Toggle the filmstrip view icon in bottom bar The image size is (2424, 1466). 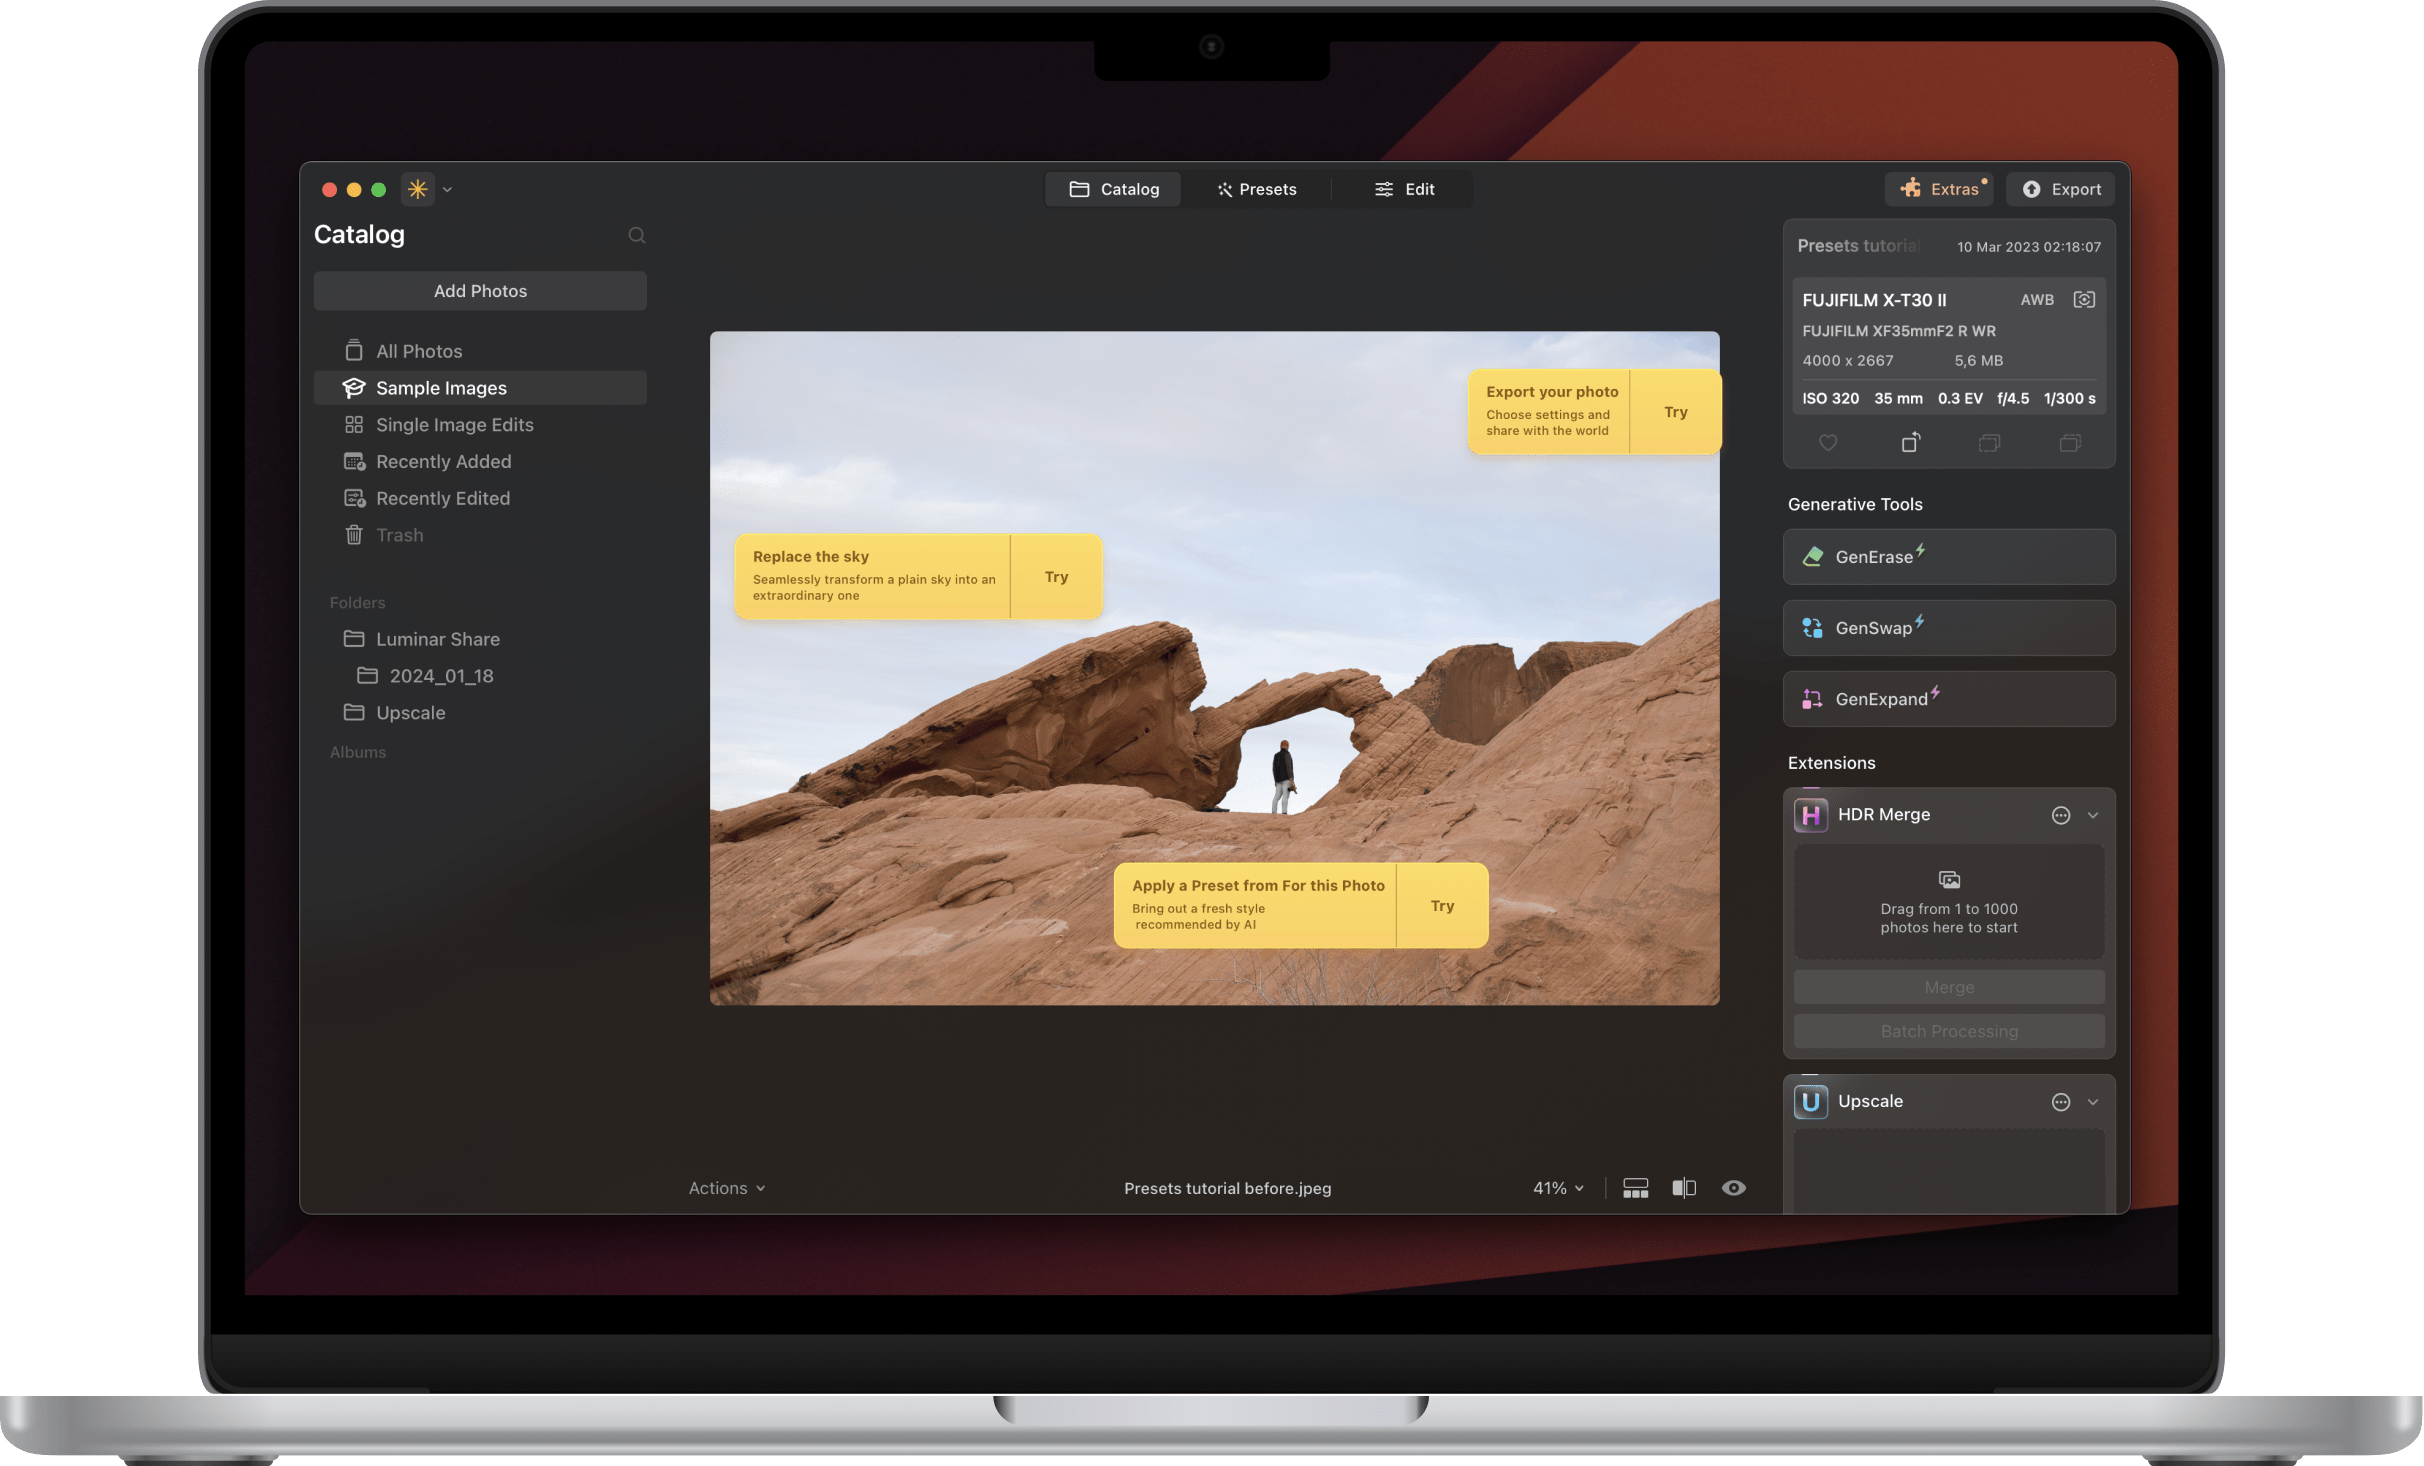pos(1635,1188)
